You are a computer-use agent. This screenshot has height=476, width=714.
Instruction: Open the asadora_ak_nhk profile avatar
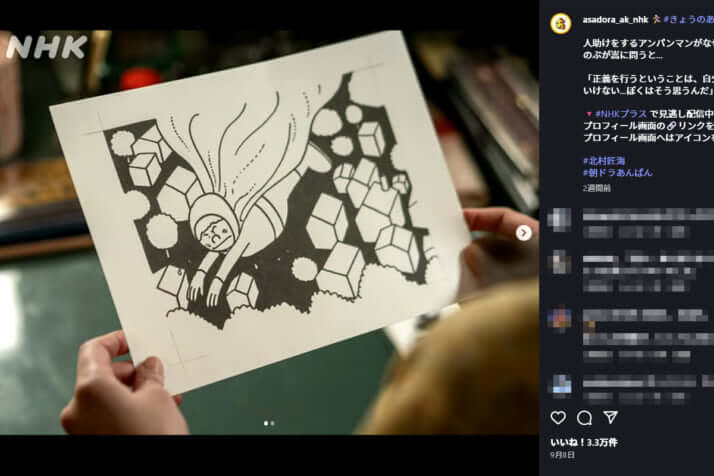562,22
